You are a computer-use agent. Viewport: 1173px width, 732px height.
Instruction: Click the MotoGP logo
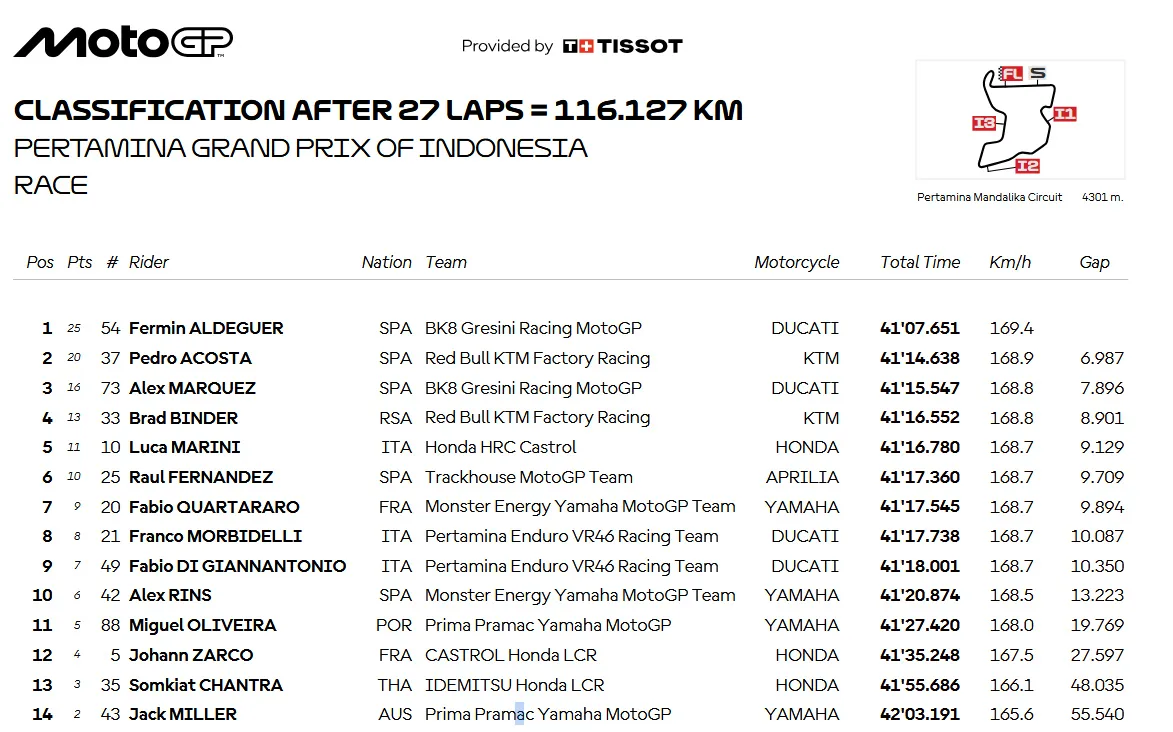coord(123,42)
